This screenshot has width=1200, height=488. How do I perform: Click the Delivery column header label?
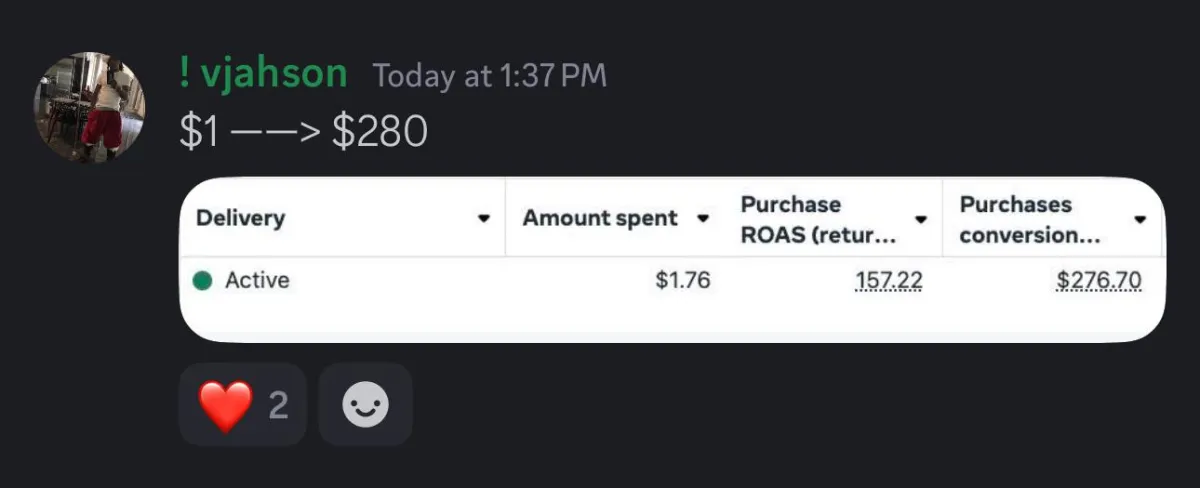pos(240,218)
